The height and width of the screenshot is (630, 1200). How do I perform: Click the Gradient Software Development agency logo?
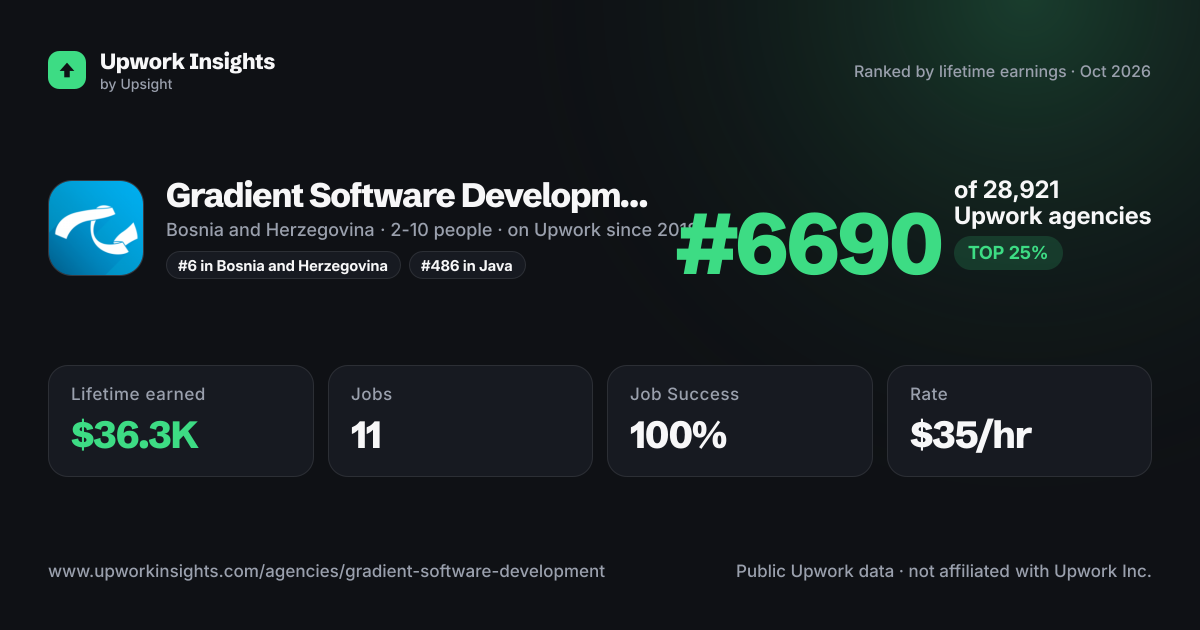pos(96,228)
